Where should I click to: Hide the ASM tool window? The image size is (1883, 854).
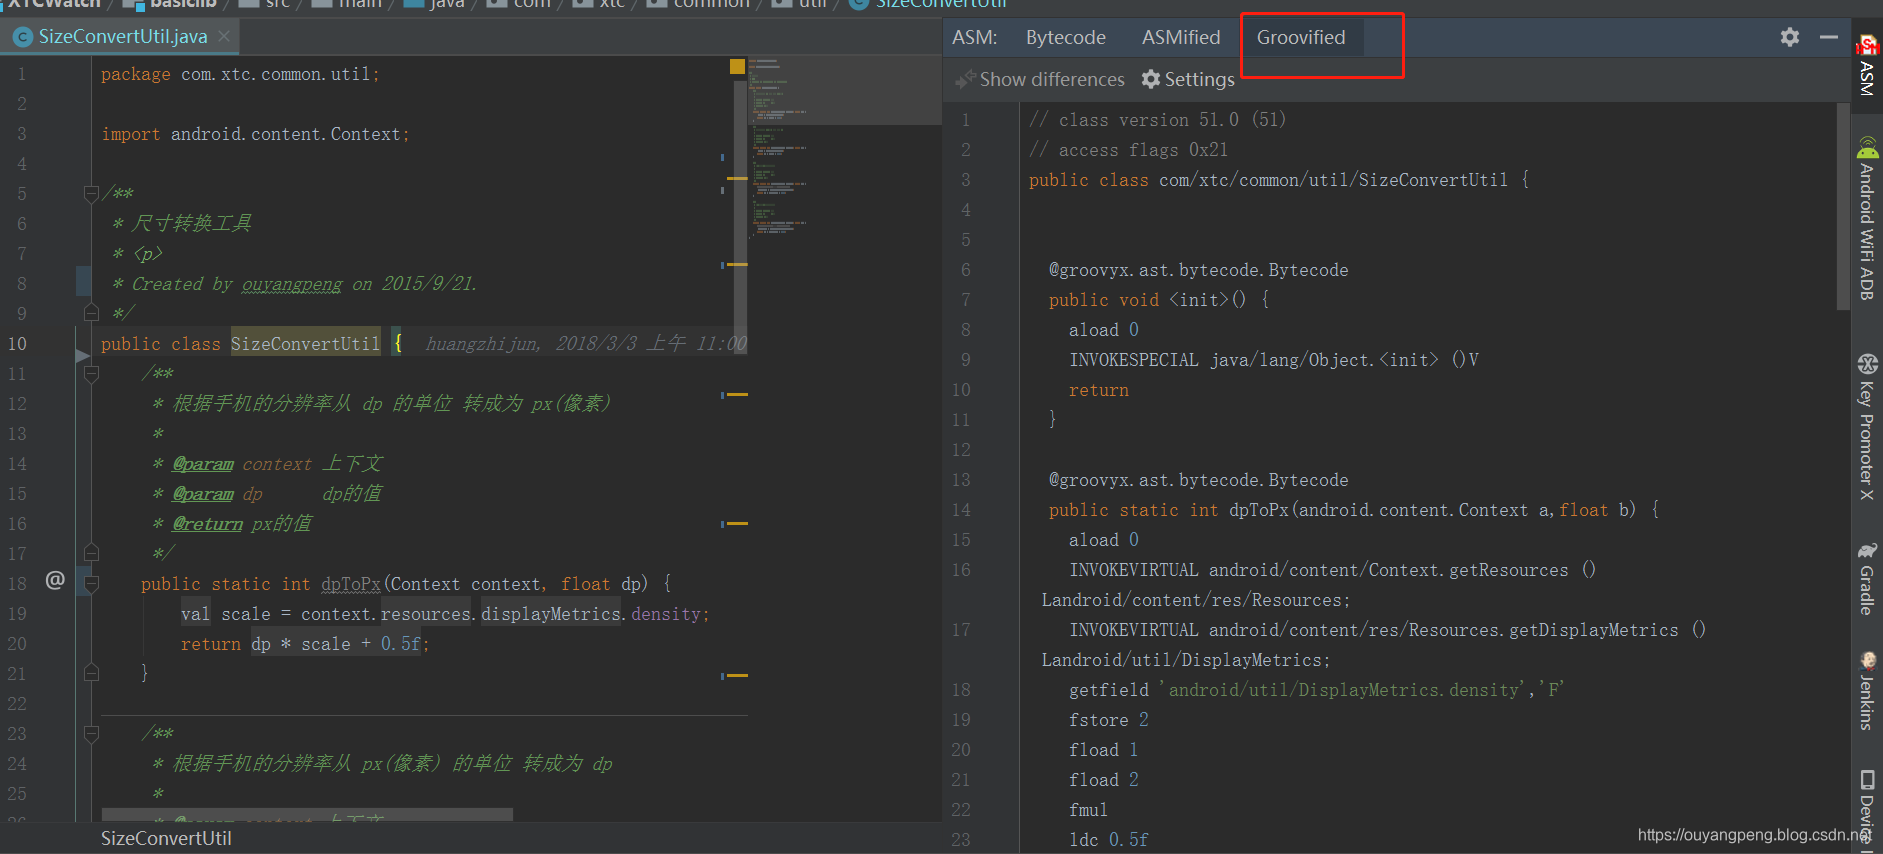pyautogui.click(x=1829, y=37)
